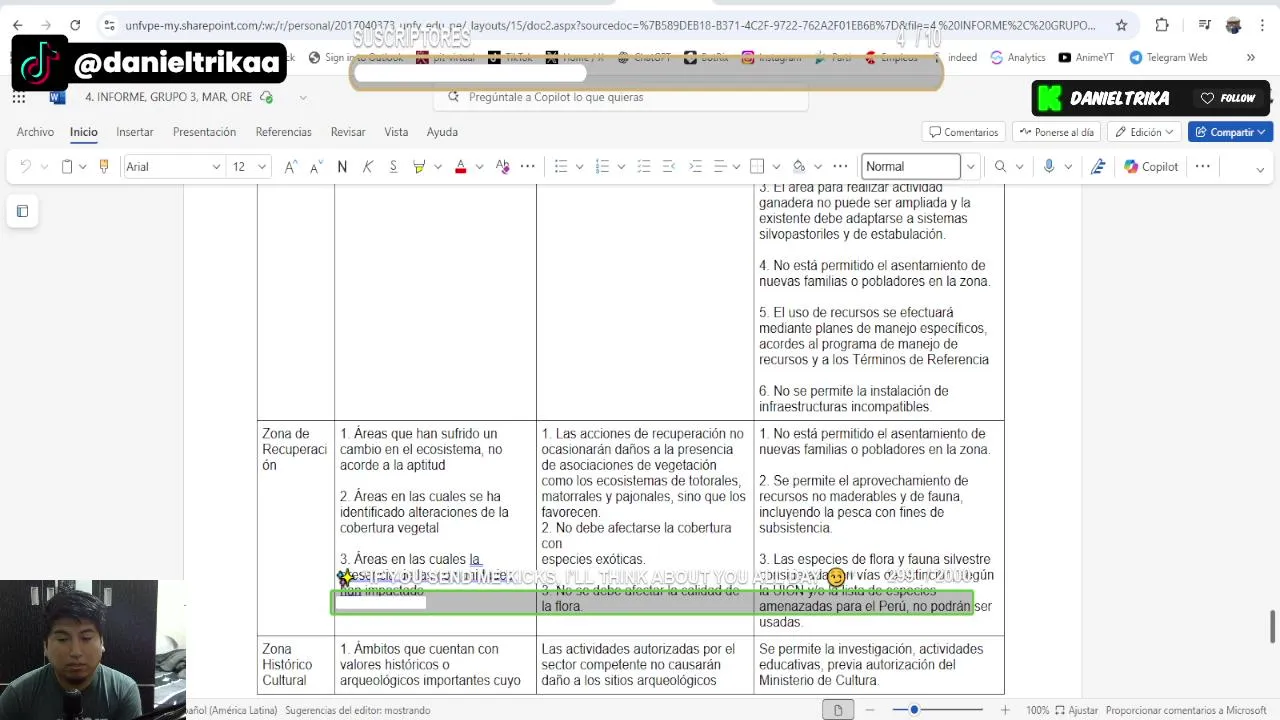Click the Undo arrow icon
1280x720 pixels.
(26, 167)
